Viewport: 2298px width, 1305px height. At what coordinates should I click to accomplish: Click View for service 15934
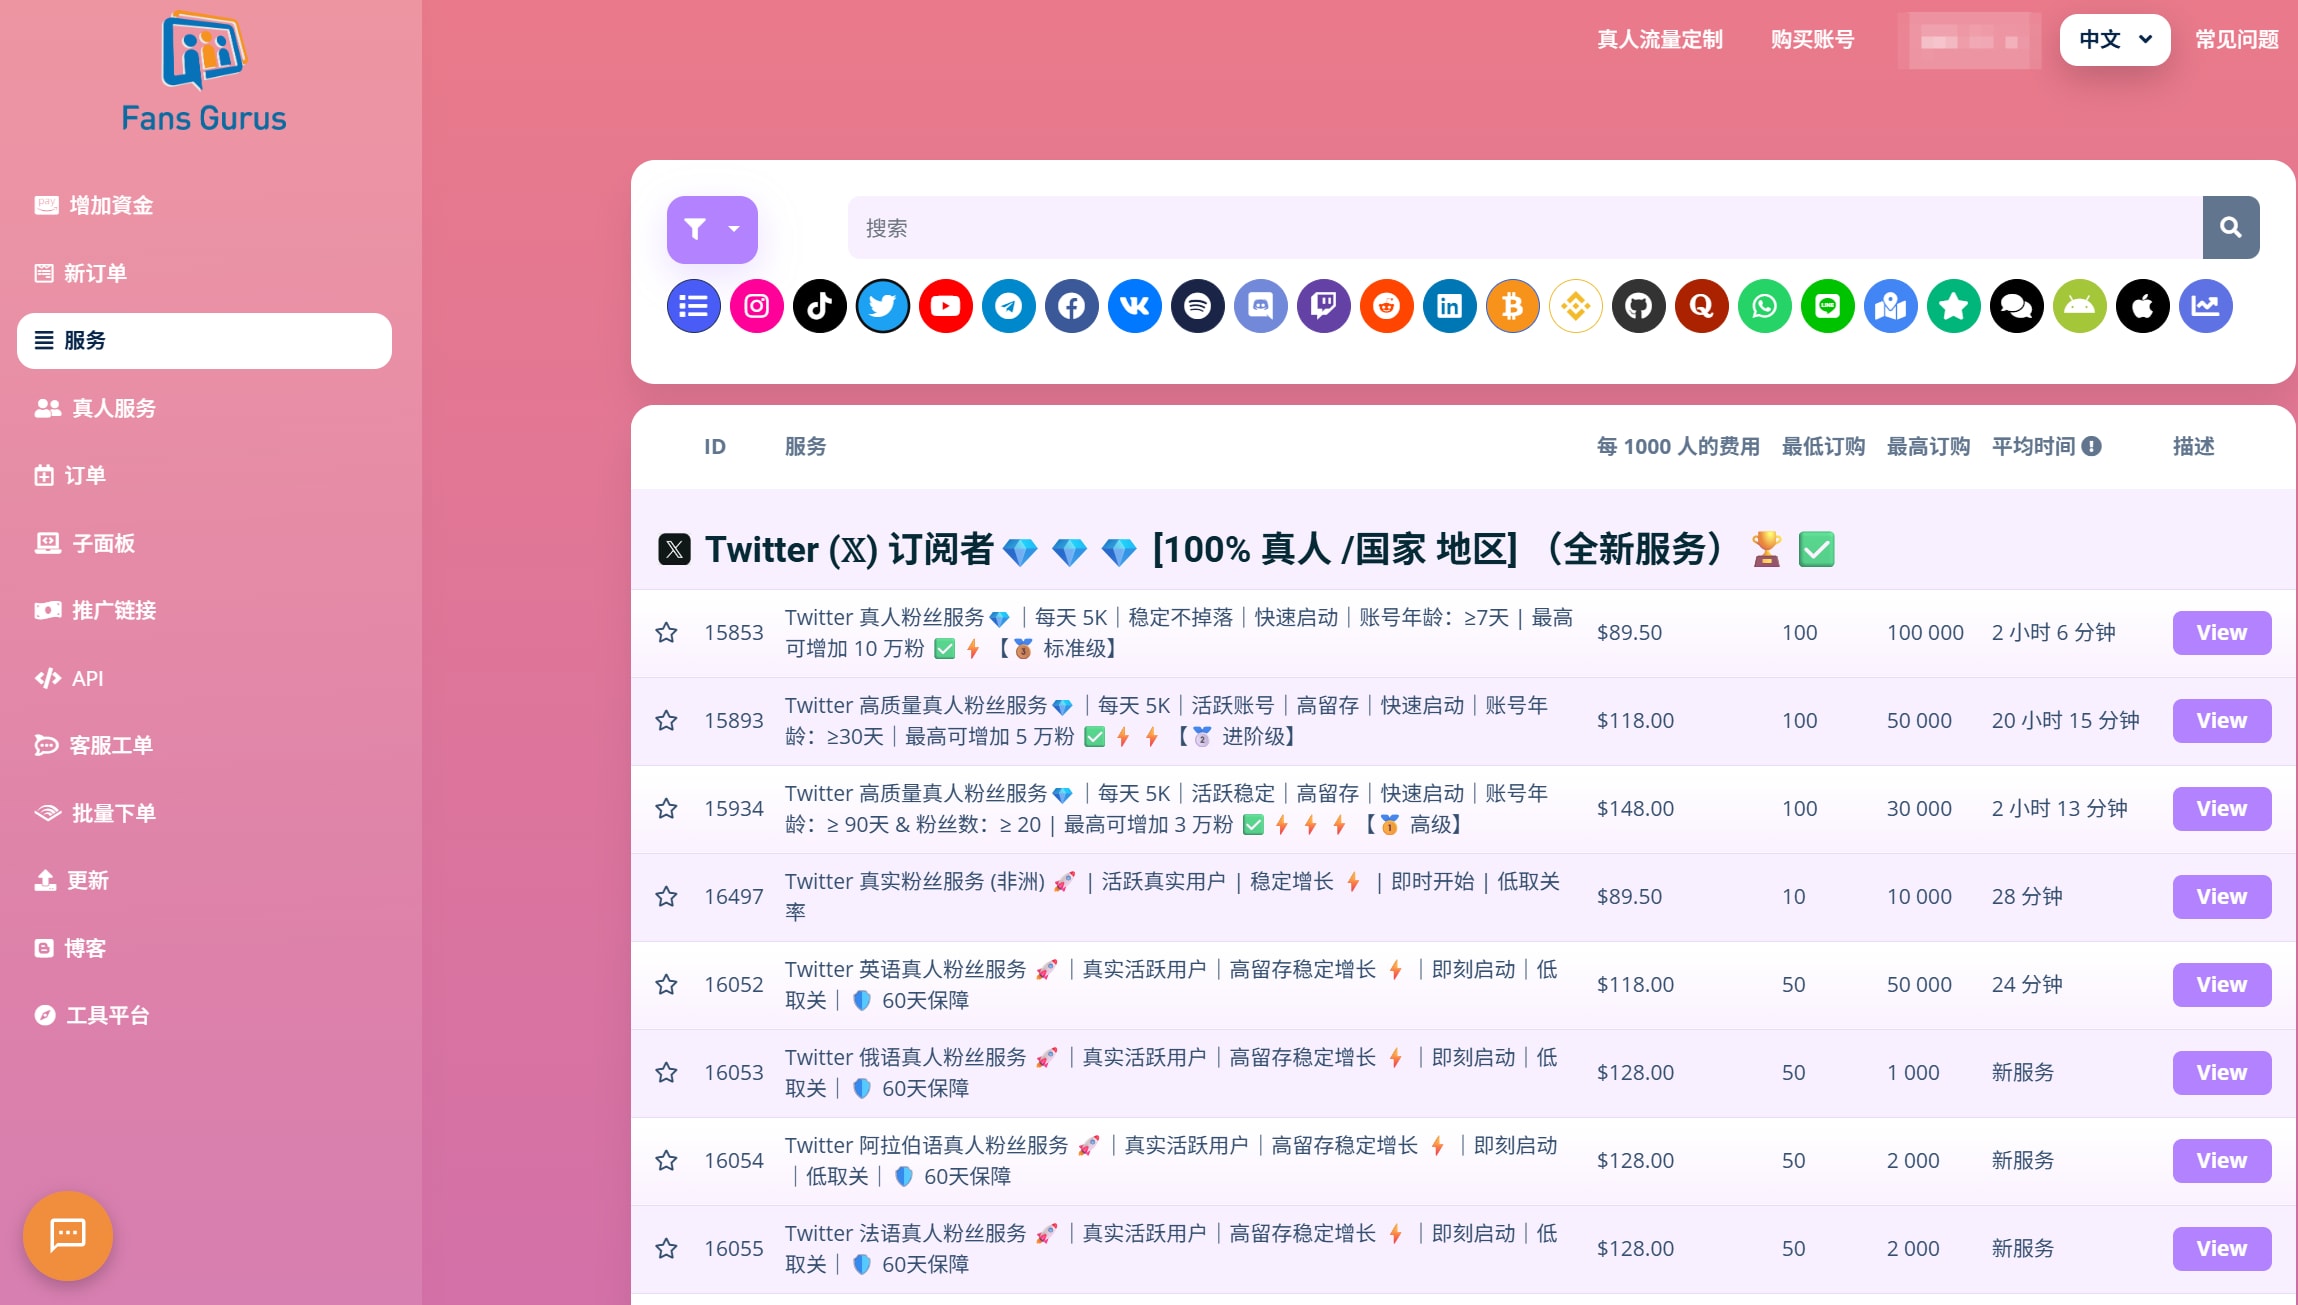pos(2221,809)
